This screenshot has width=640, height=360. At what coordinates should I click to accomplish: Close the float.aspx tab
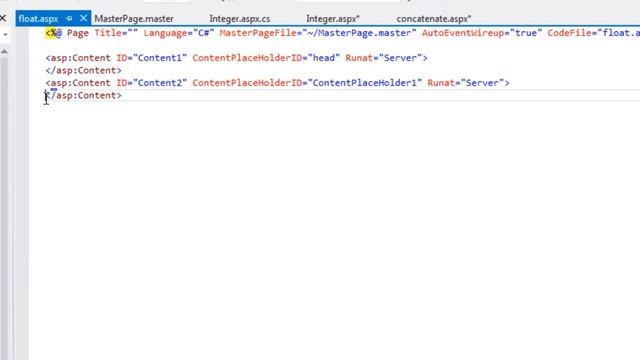click(83, 18)
